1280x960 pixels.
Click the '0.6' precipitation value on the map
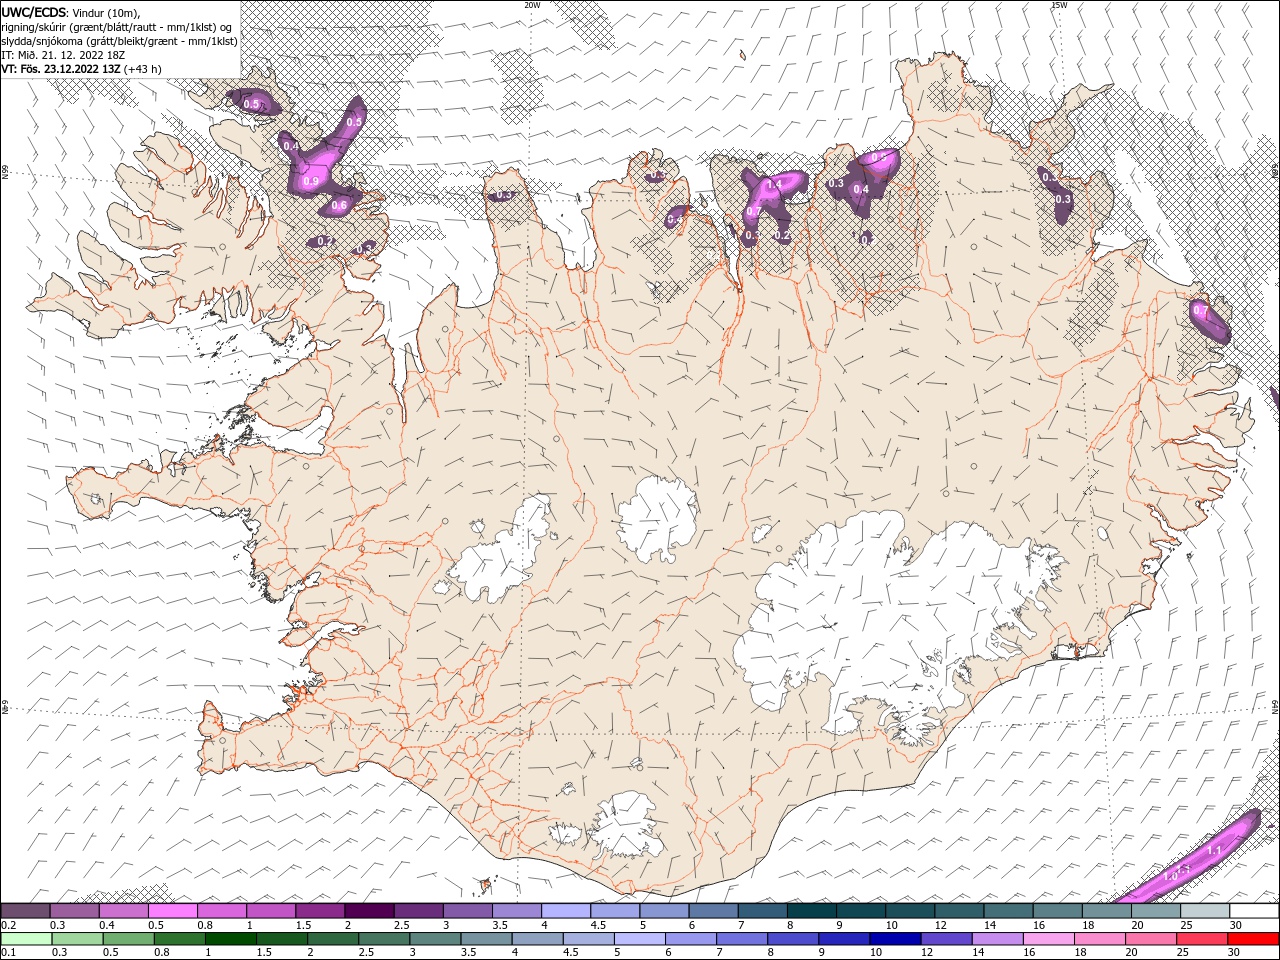tap(339, 206)
